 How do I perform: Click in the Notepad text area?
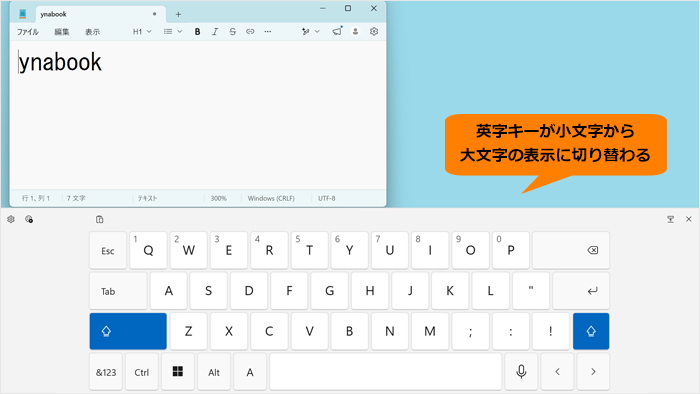click(x=198, y=115)
